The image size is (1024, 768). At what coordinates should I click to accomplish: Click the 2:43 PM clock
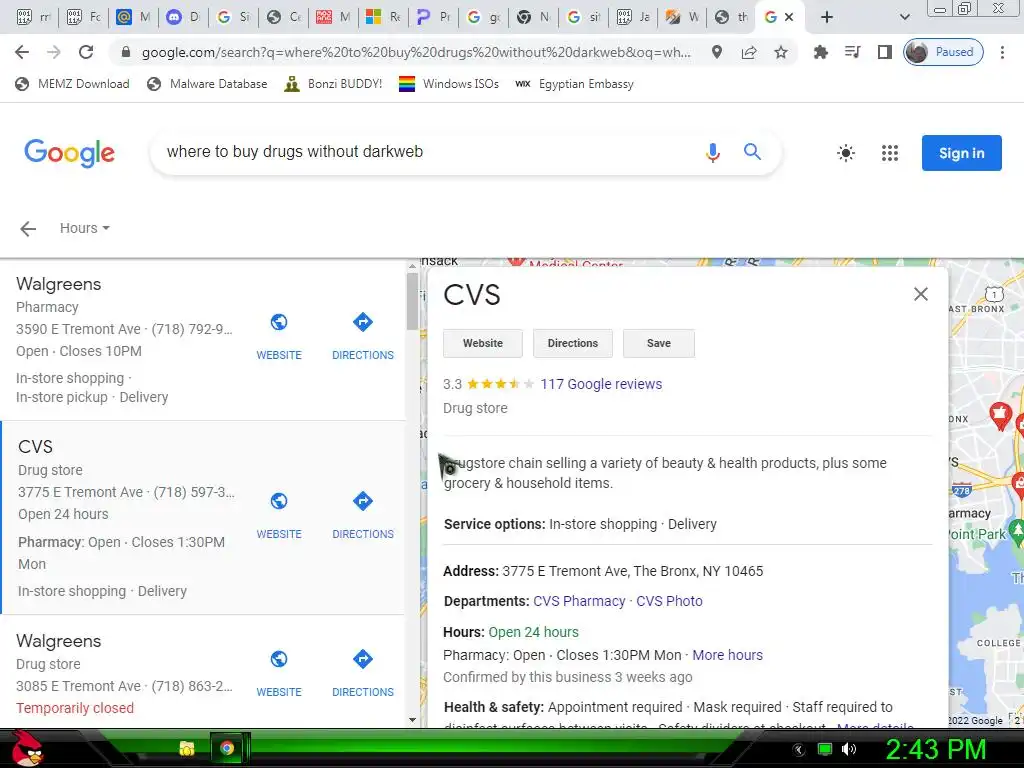pos(935,749)
